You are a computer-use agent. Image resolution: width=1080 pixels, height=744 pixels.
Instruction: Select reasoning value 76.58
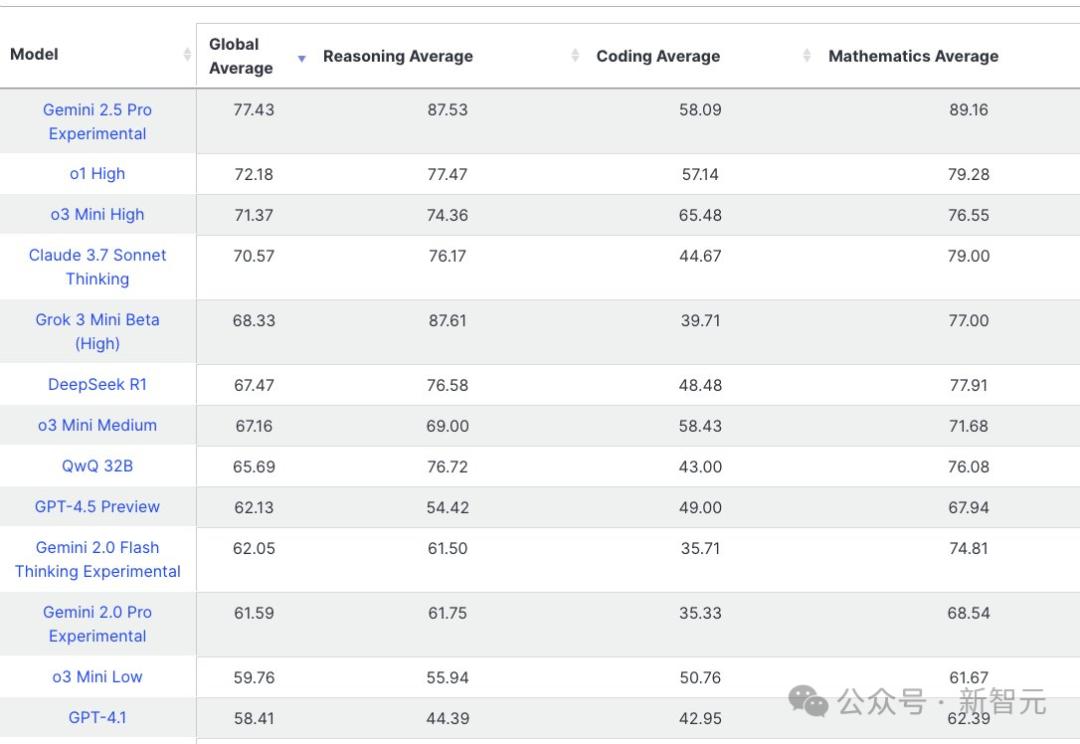[447, 385]
